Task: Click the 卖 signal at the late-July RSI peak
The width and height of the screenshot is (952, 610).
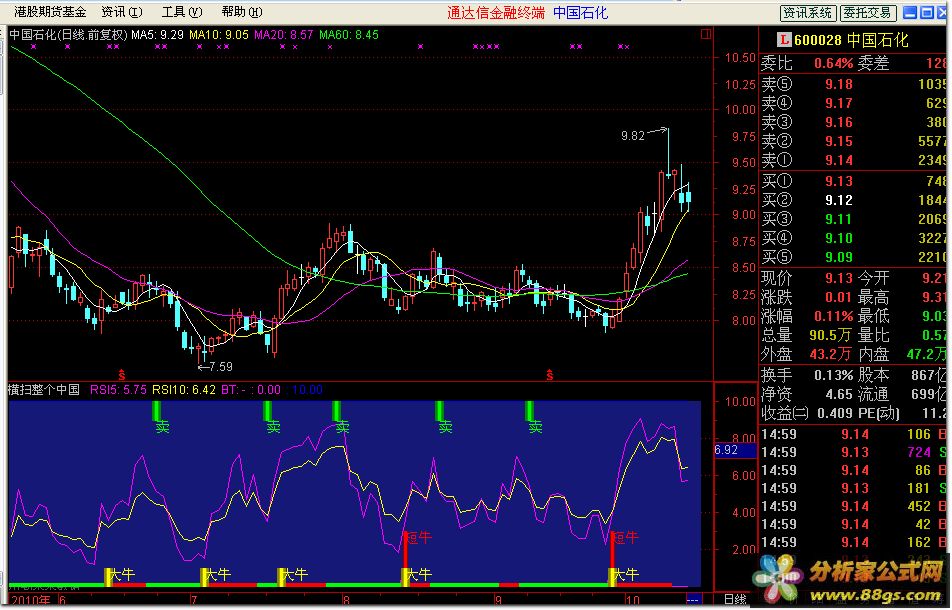Action: pos(341,419)
